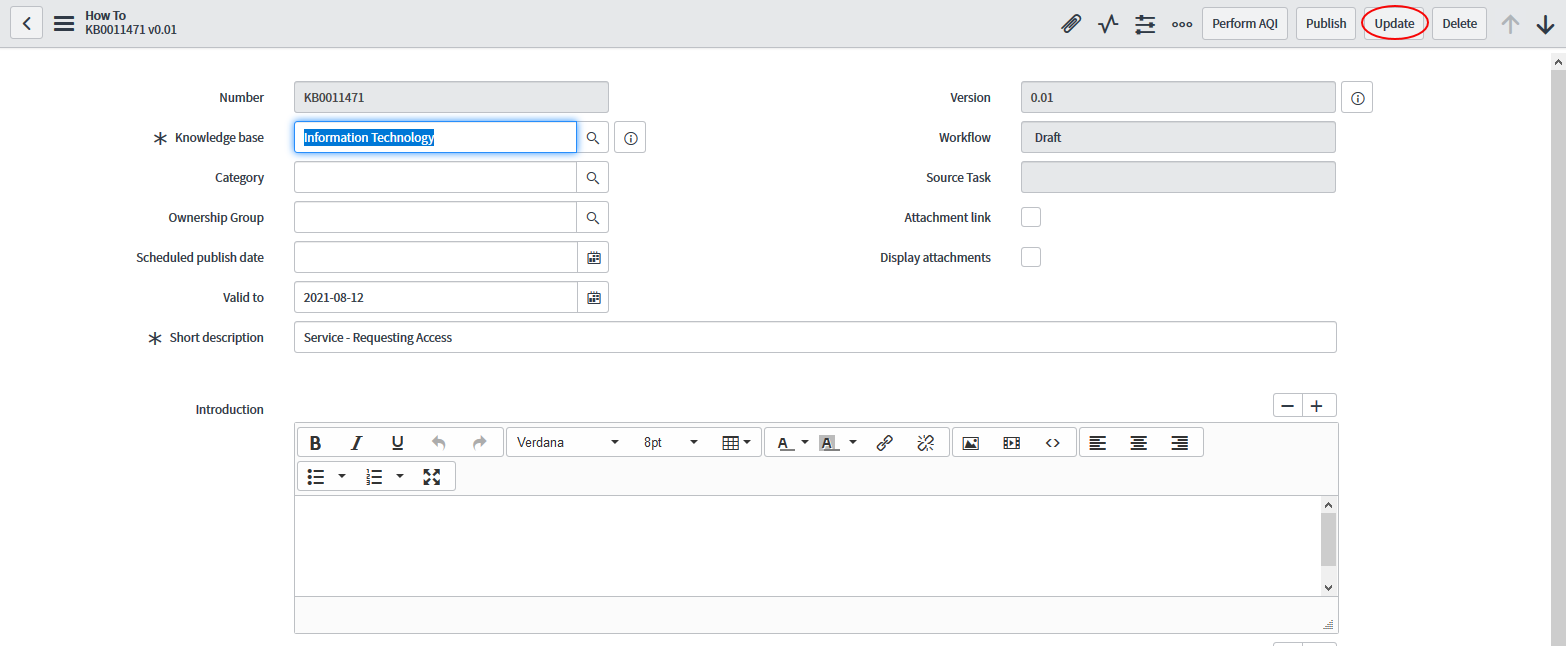
Task: Click the Knowledge base lookup magnifier
Action: pyautogui.click(x=593, y=138)
